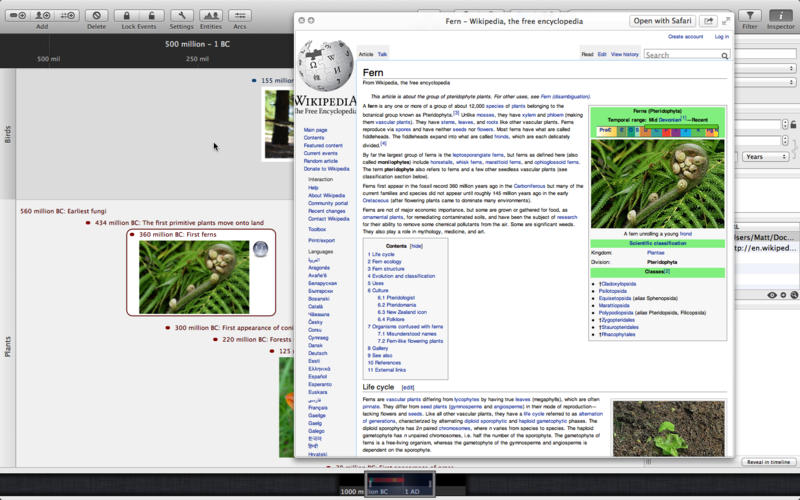Hide the Wikipedia contents table

point(416,245)
